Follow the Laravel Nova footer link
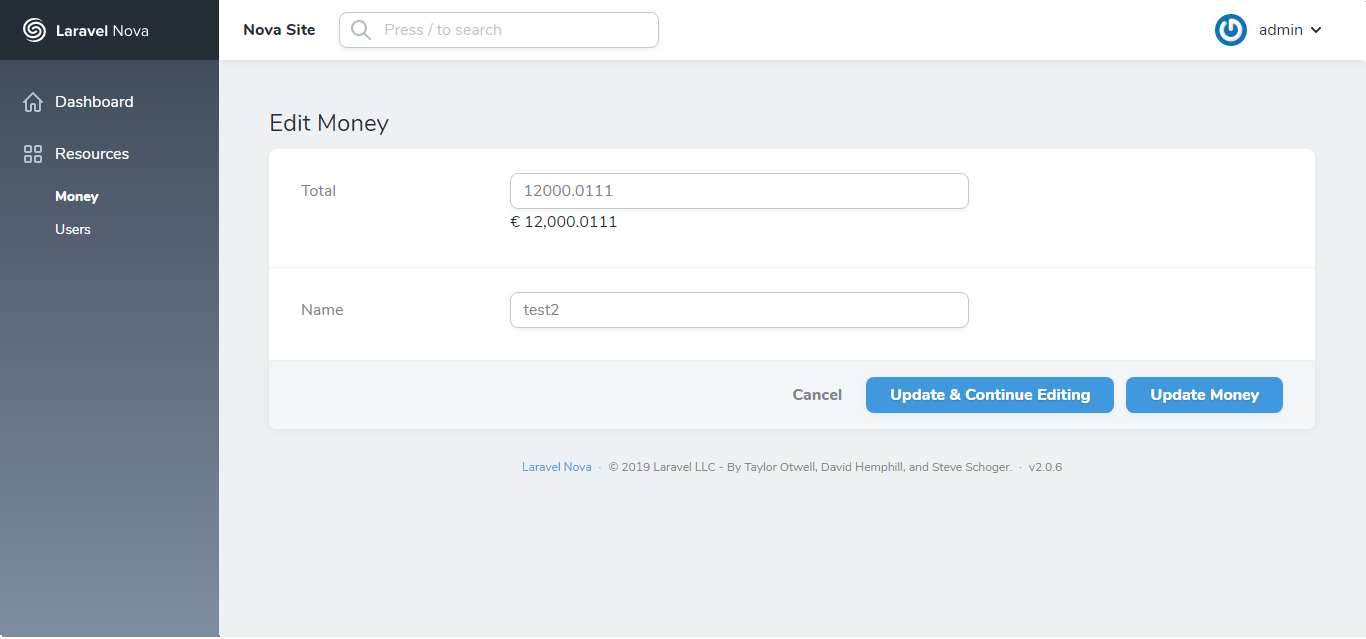 coord(556,467)
